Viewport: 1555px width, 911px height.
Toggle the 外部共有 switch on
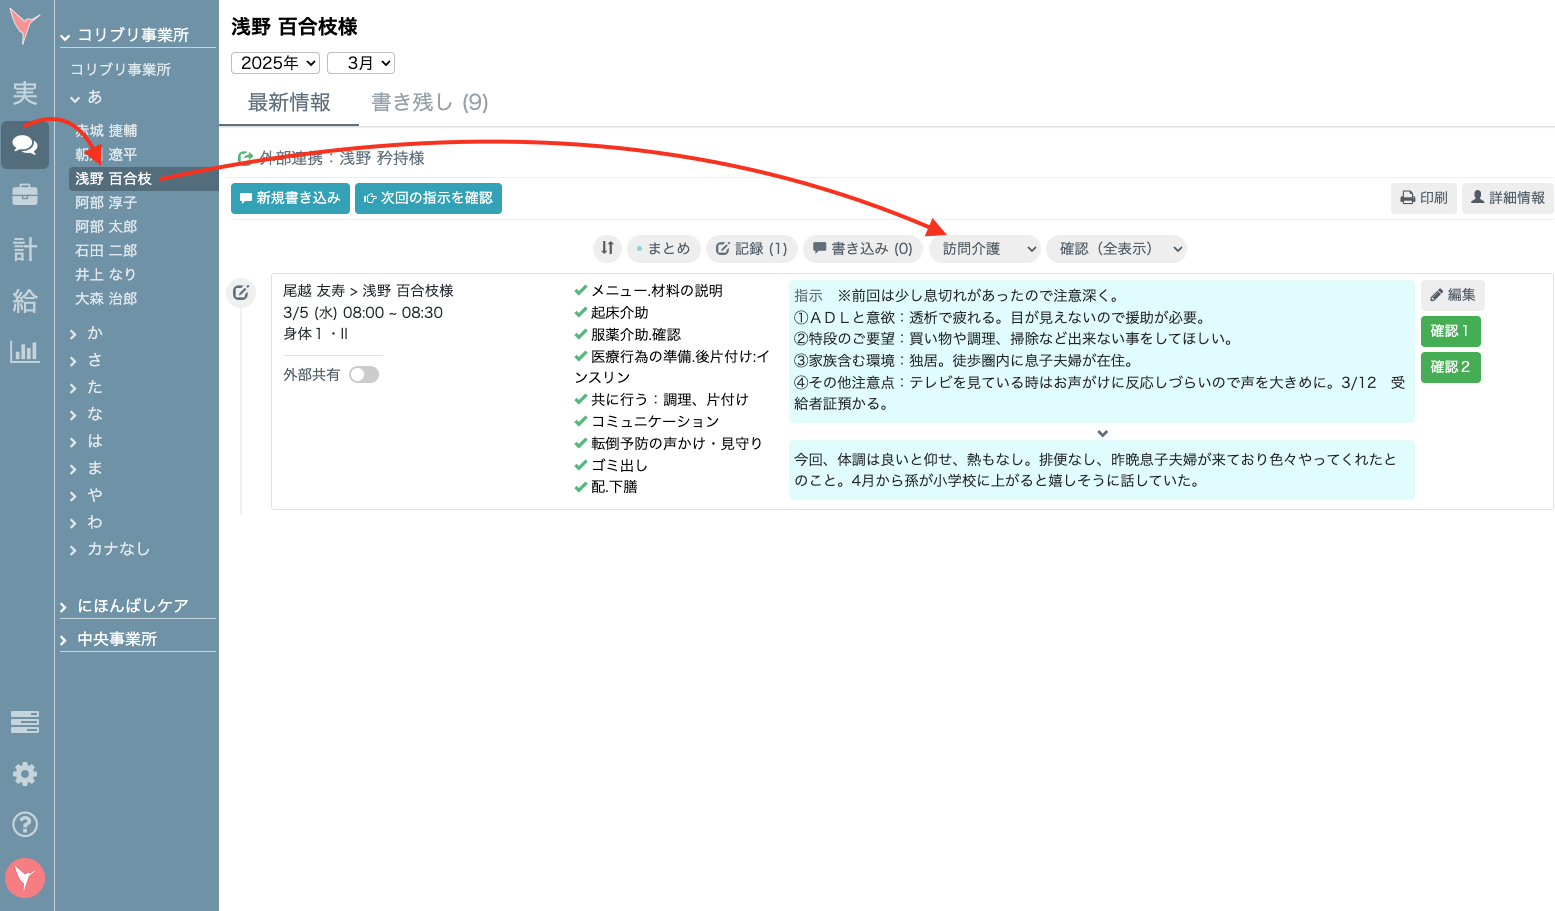364,373
